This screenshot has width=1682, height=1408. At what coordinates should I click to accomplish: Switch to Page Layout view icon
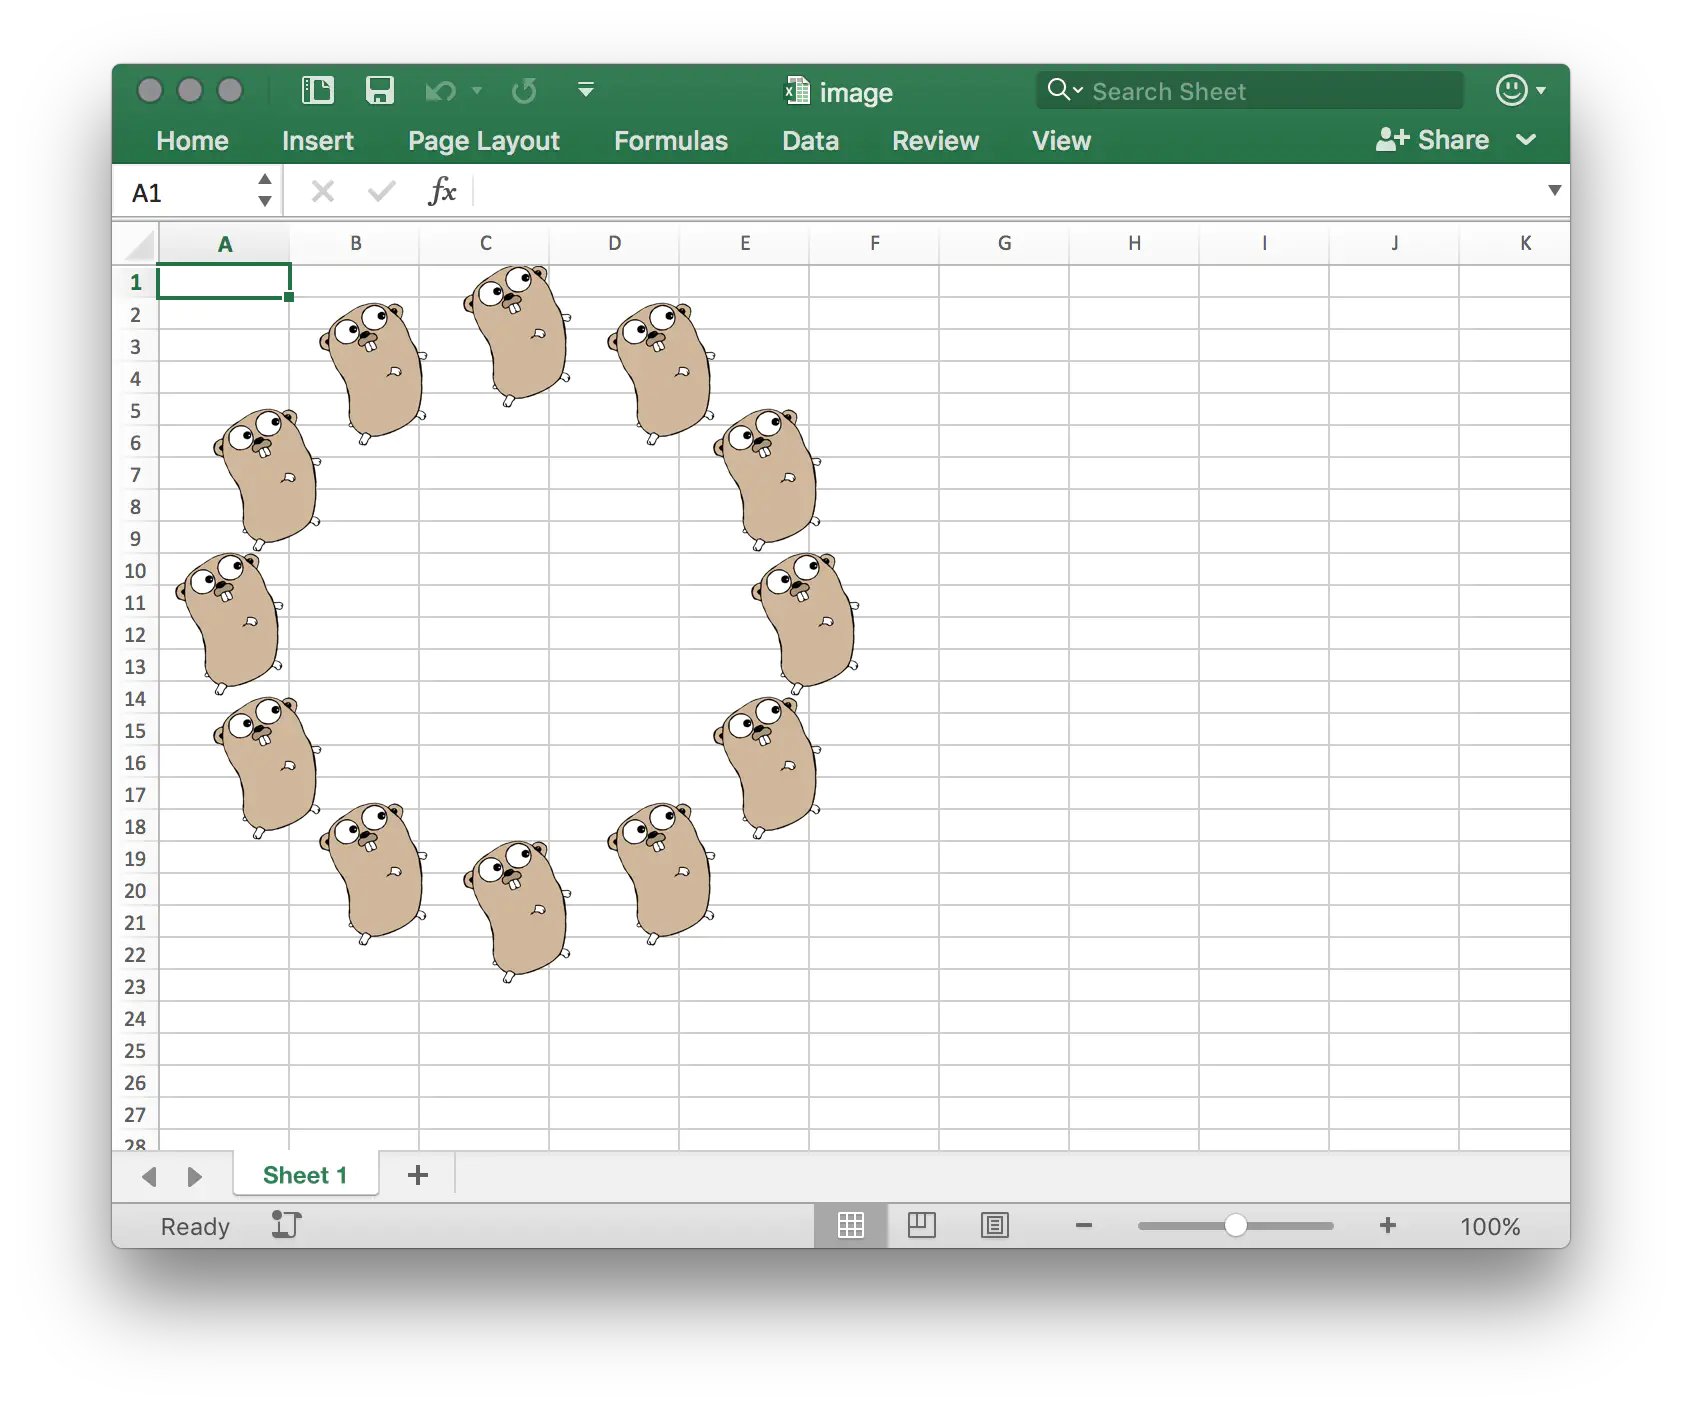pyautogui.click(x=922, y=1226)
